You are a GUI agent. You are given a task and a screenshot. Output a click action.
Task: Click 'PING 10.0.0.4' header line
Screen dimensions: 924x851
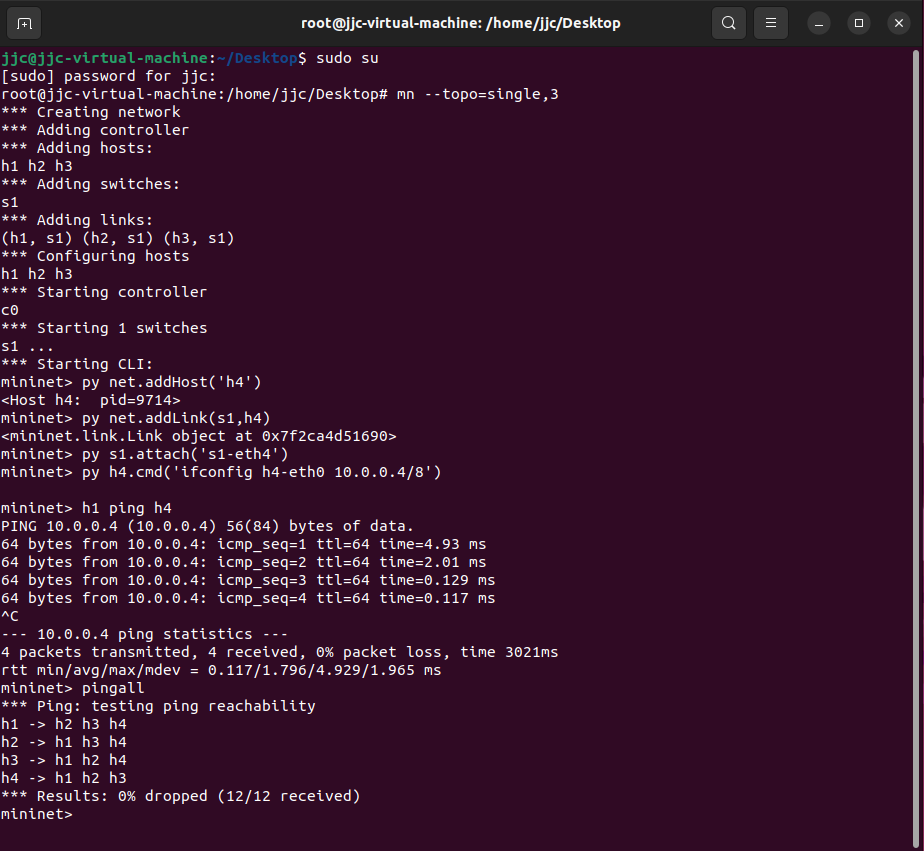tap(207, 526)
